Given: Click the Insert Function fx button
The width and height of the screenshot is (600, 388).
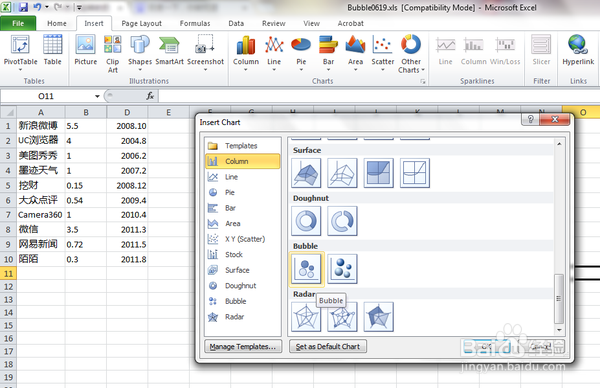Looking at the screenshot, I should click(150, 96).
